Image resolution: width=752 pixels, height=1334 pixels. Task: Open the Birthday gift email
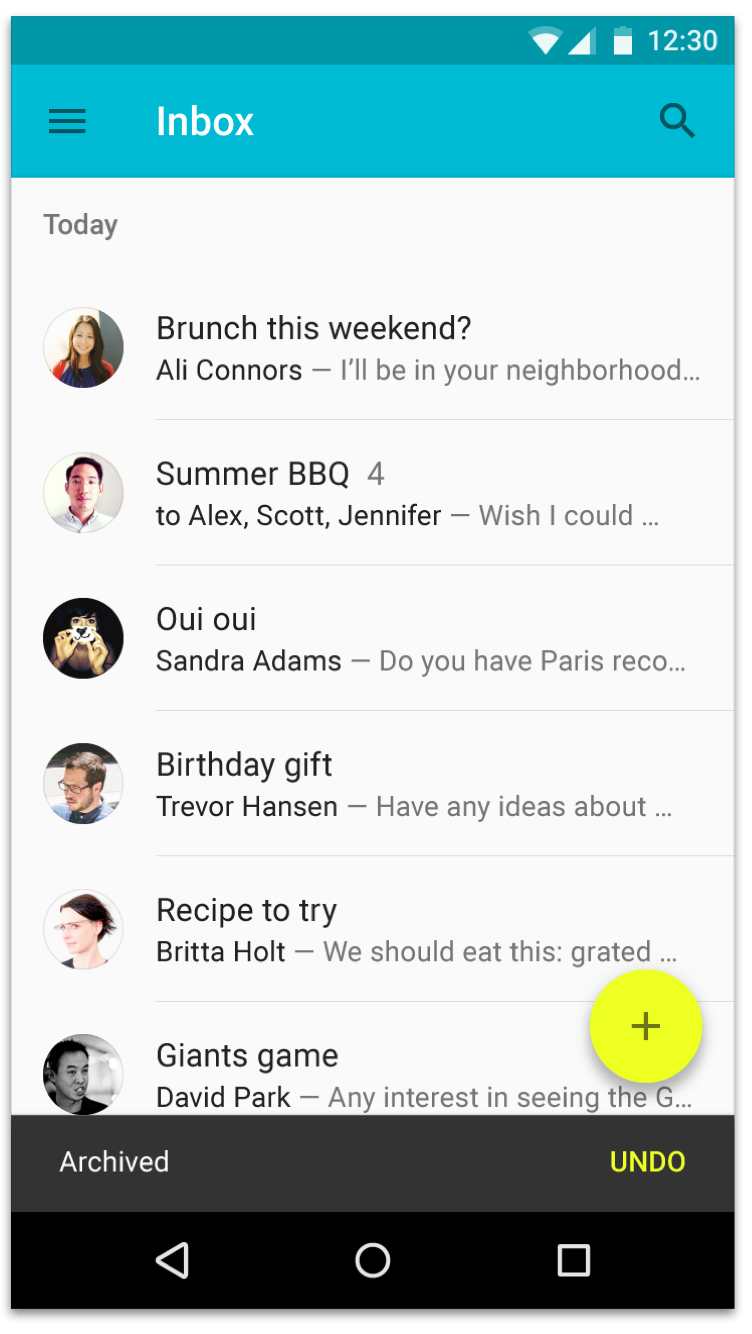coord(430,785)
